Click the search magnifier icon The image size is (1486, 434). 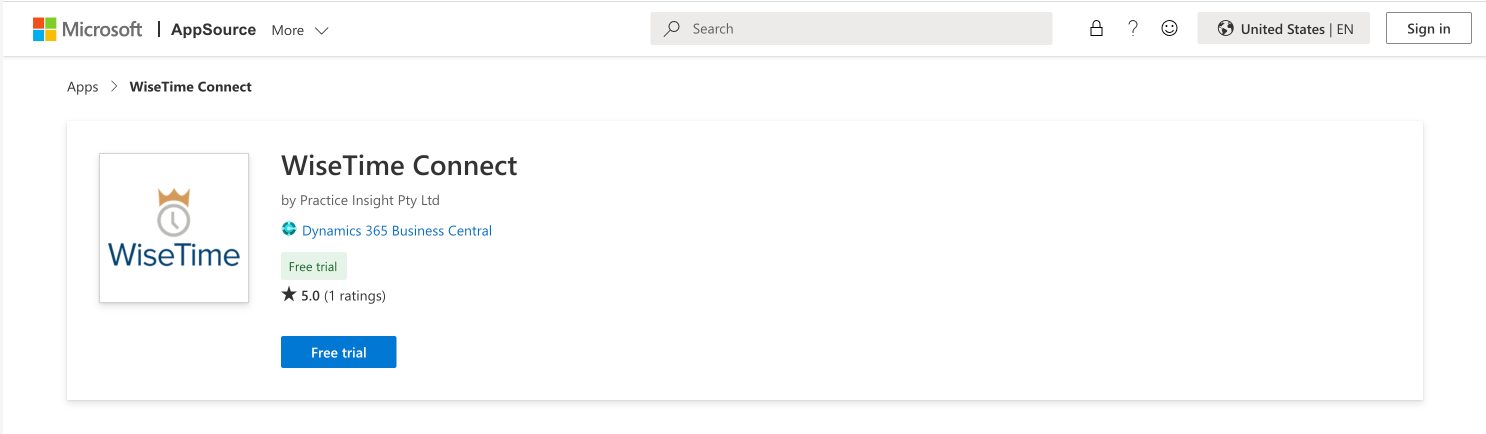click(x=673, y=29)
